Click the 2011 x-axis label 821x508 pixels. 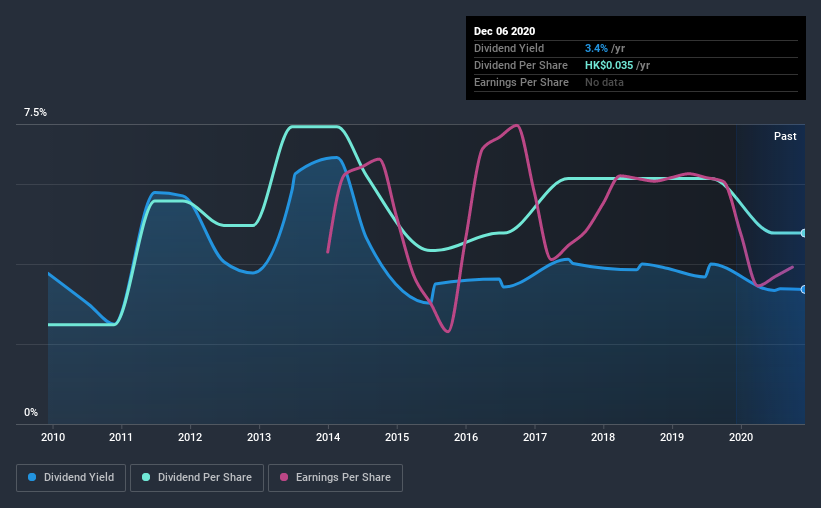click(x=121, y=437)
